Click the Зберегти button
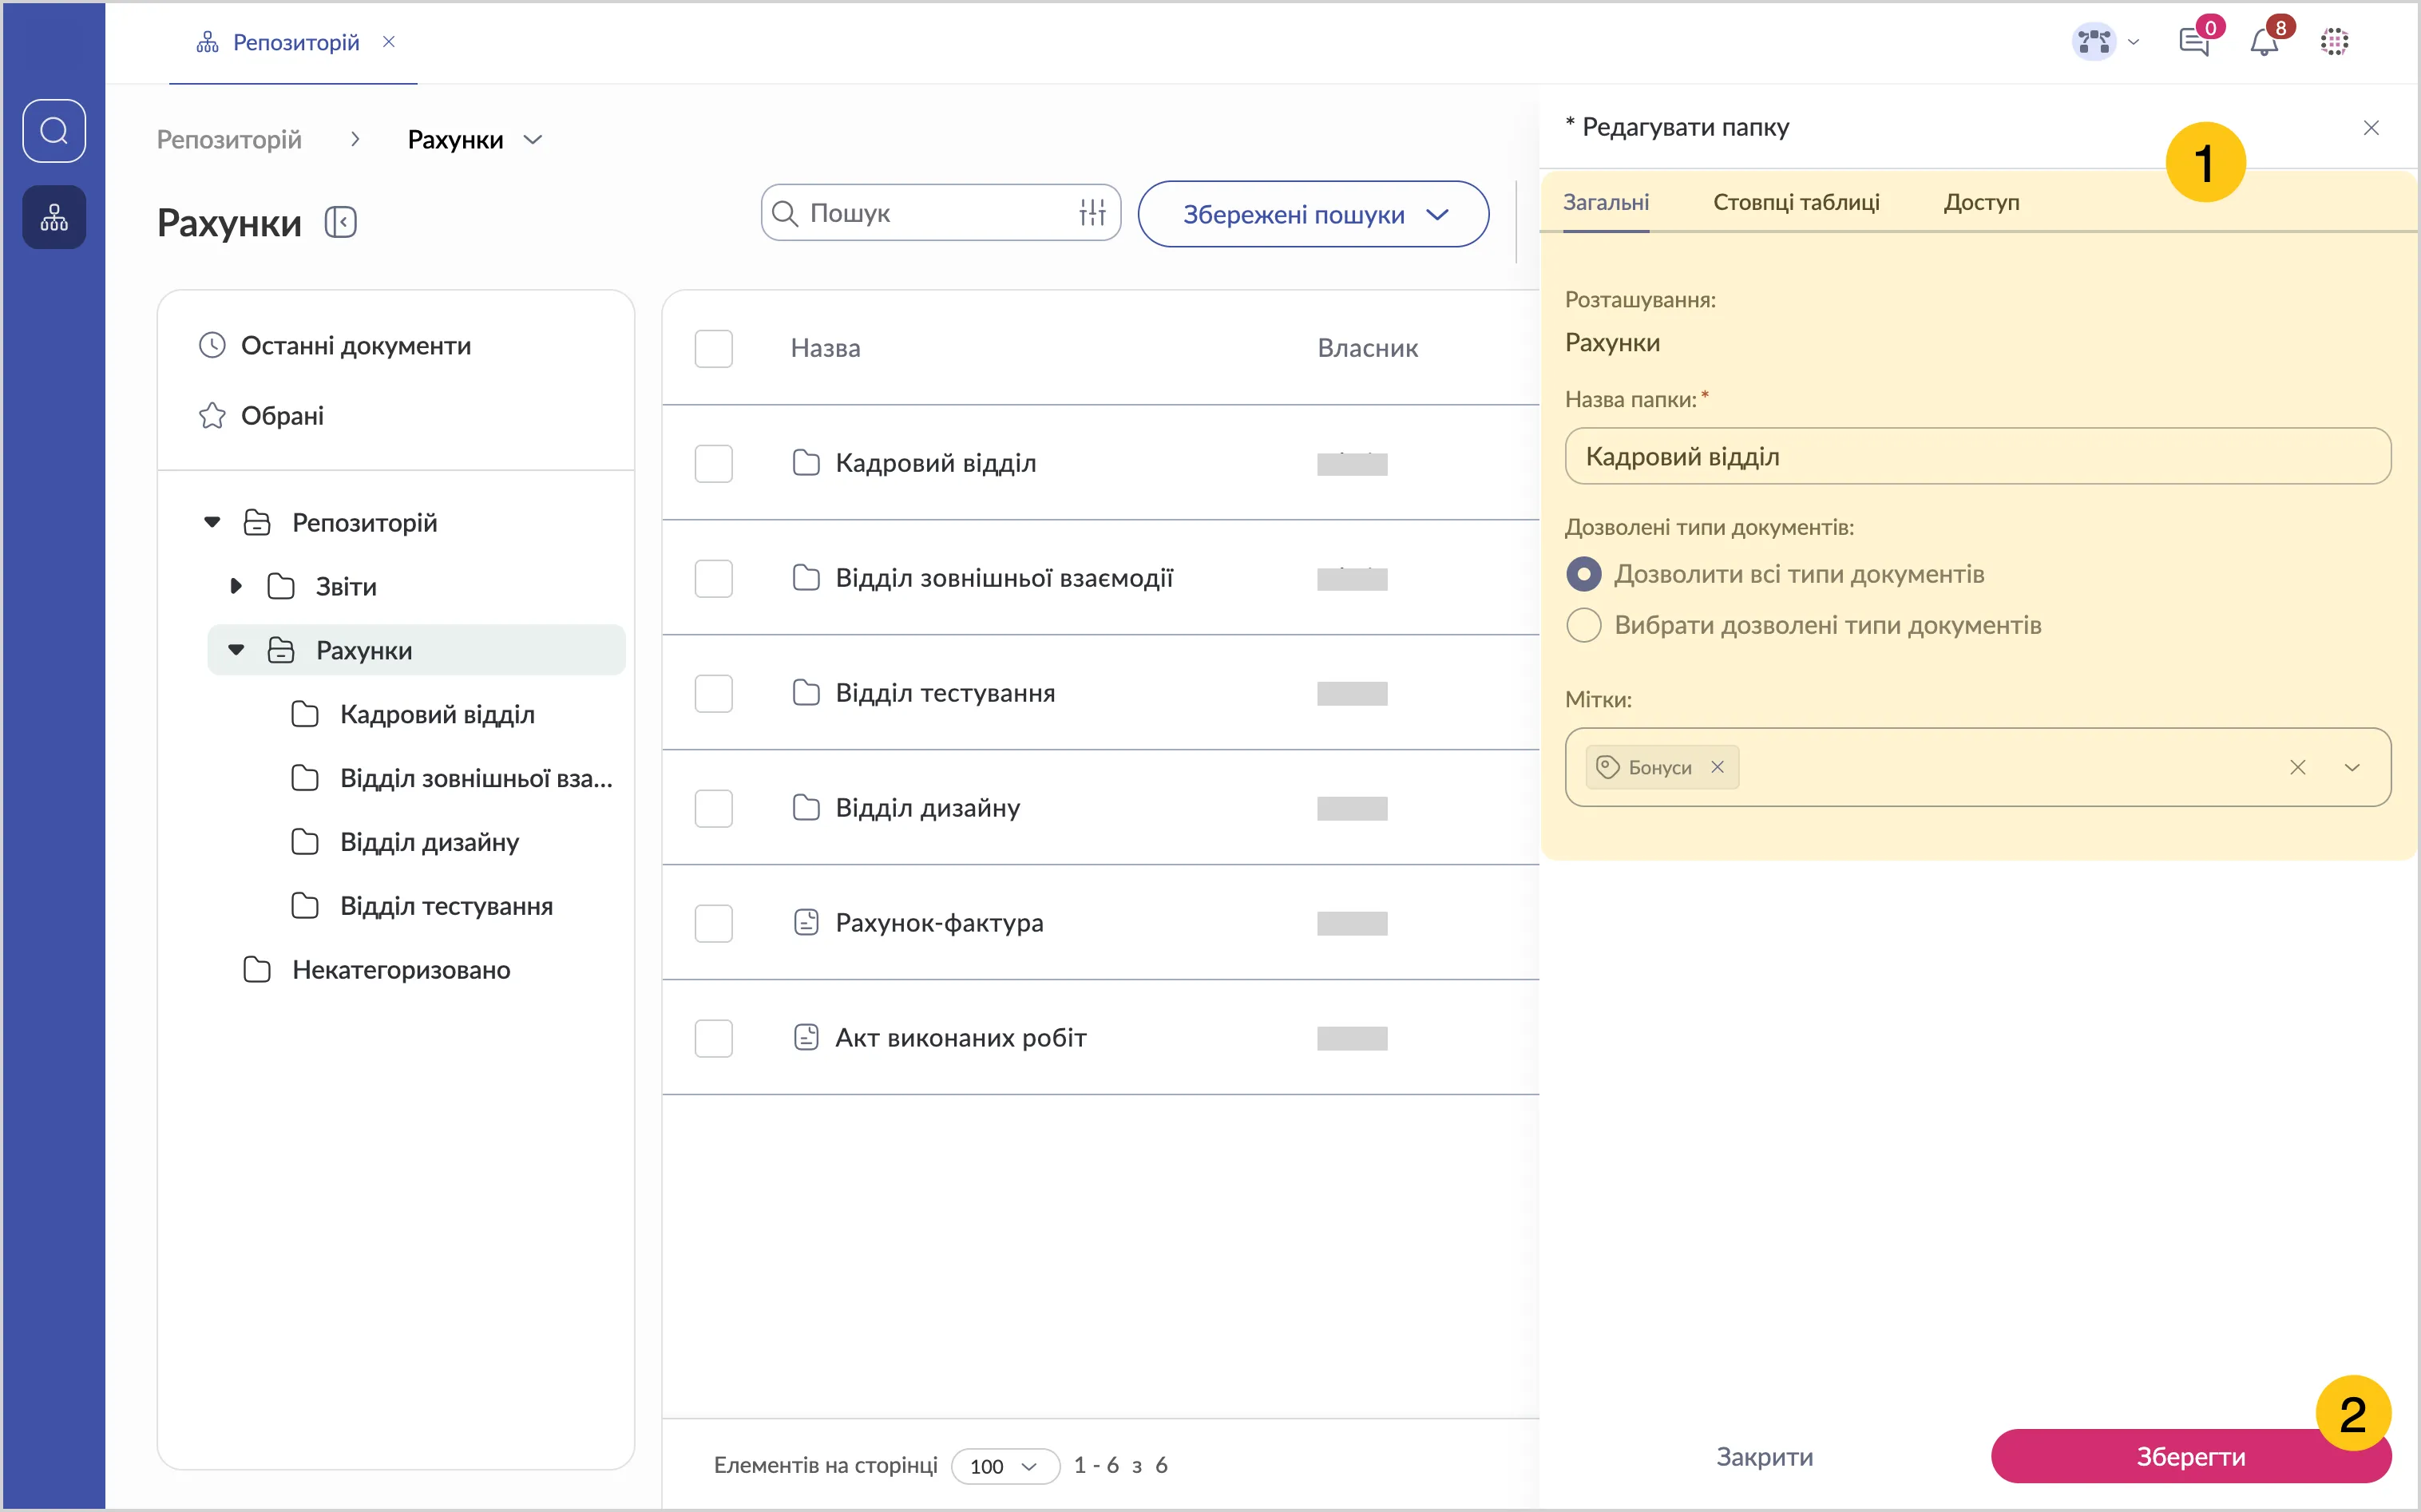The width and height of the screenshot is (2421, 1512). click(x=2190, y=1457)
